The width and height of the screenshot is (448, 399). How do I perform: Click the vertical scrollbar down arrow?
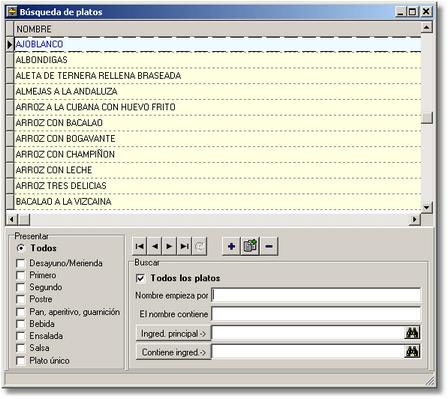pos(427,207)
